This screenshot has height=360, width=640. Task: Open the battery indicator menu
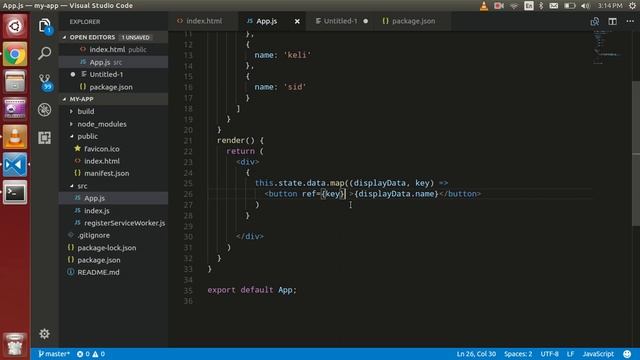click(x=569, y=6)
